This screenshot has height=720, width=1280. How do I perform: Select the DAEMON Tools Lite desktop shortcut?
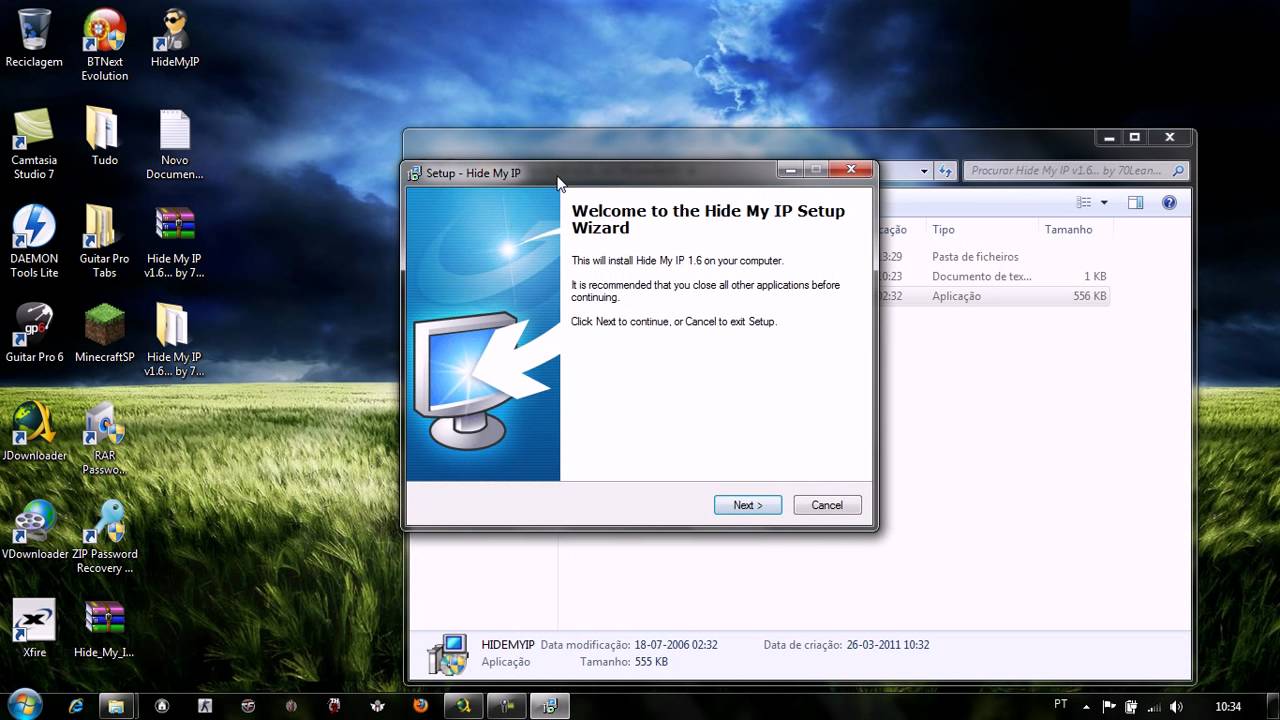click(34, 242)
